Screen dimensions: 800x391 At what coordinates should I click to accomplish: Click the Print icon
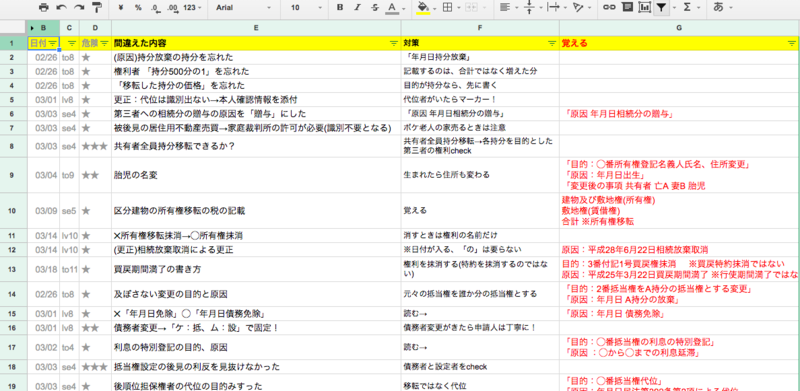click(44, 8)
